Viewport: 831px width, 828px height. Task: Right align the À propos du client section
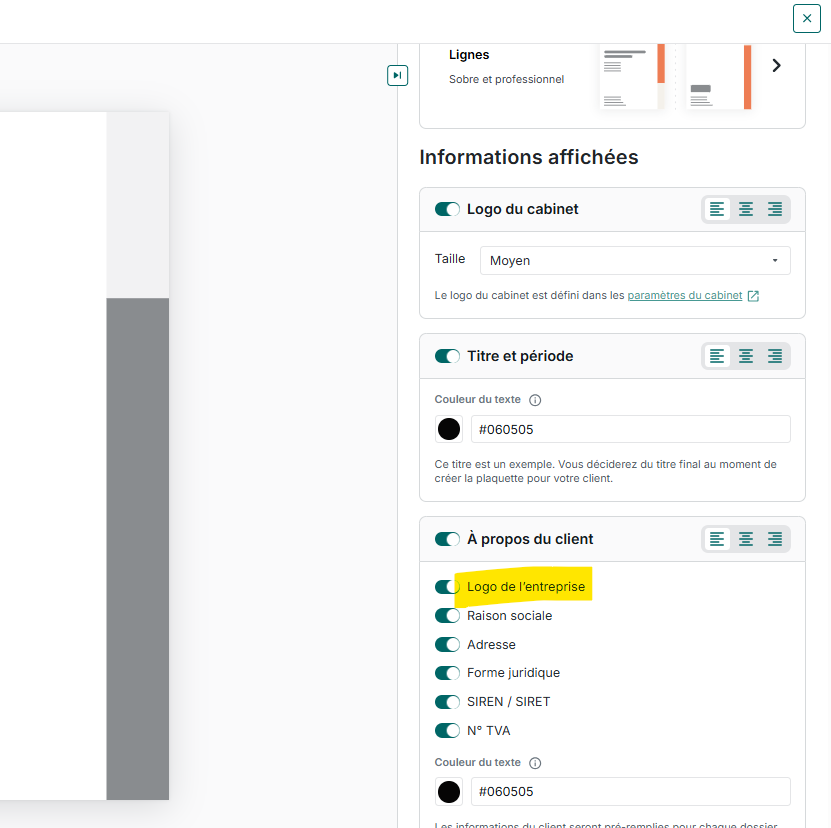(x=775, y=539)
